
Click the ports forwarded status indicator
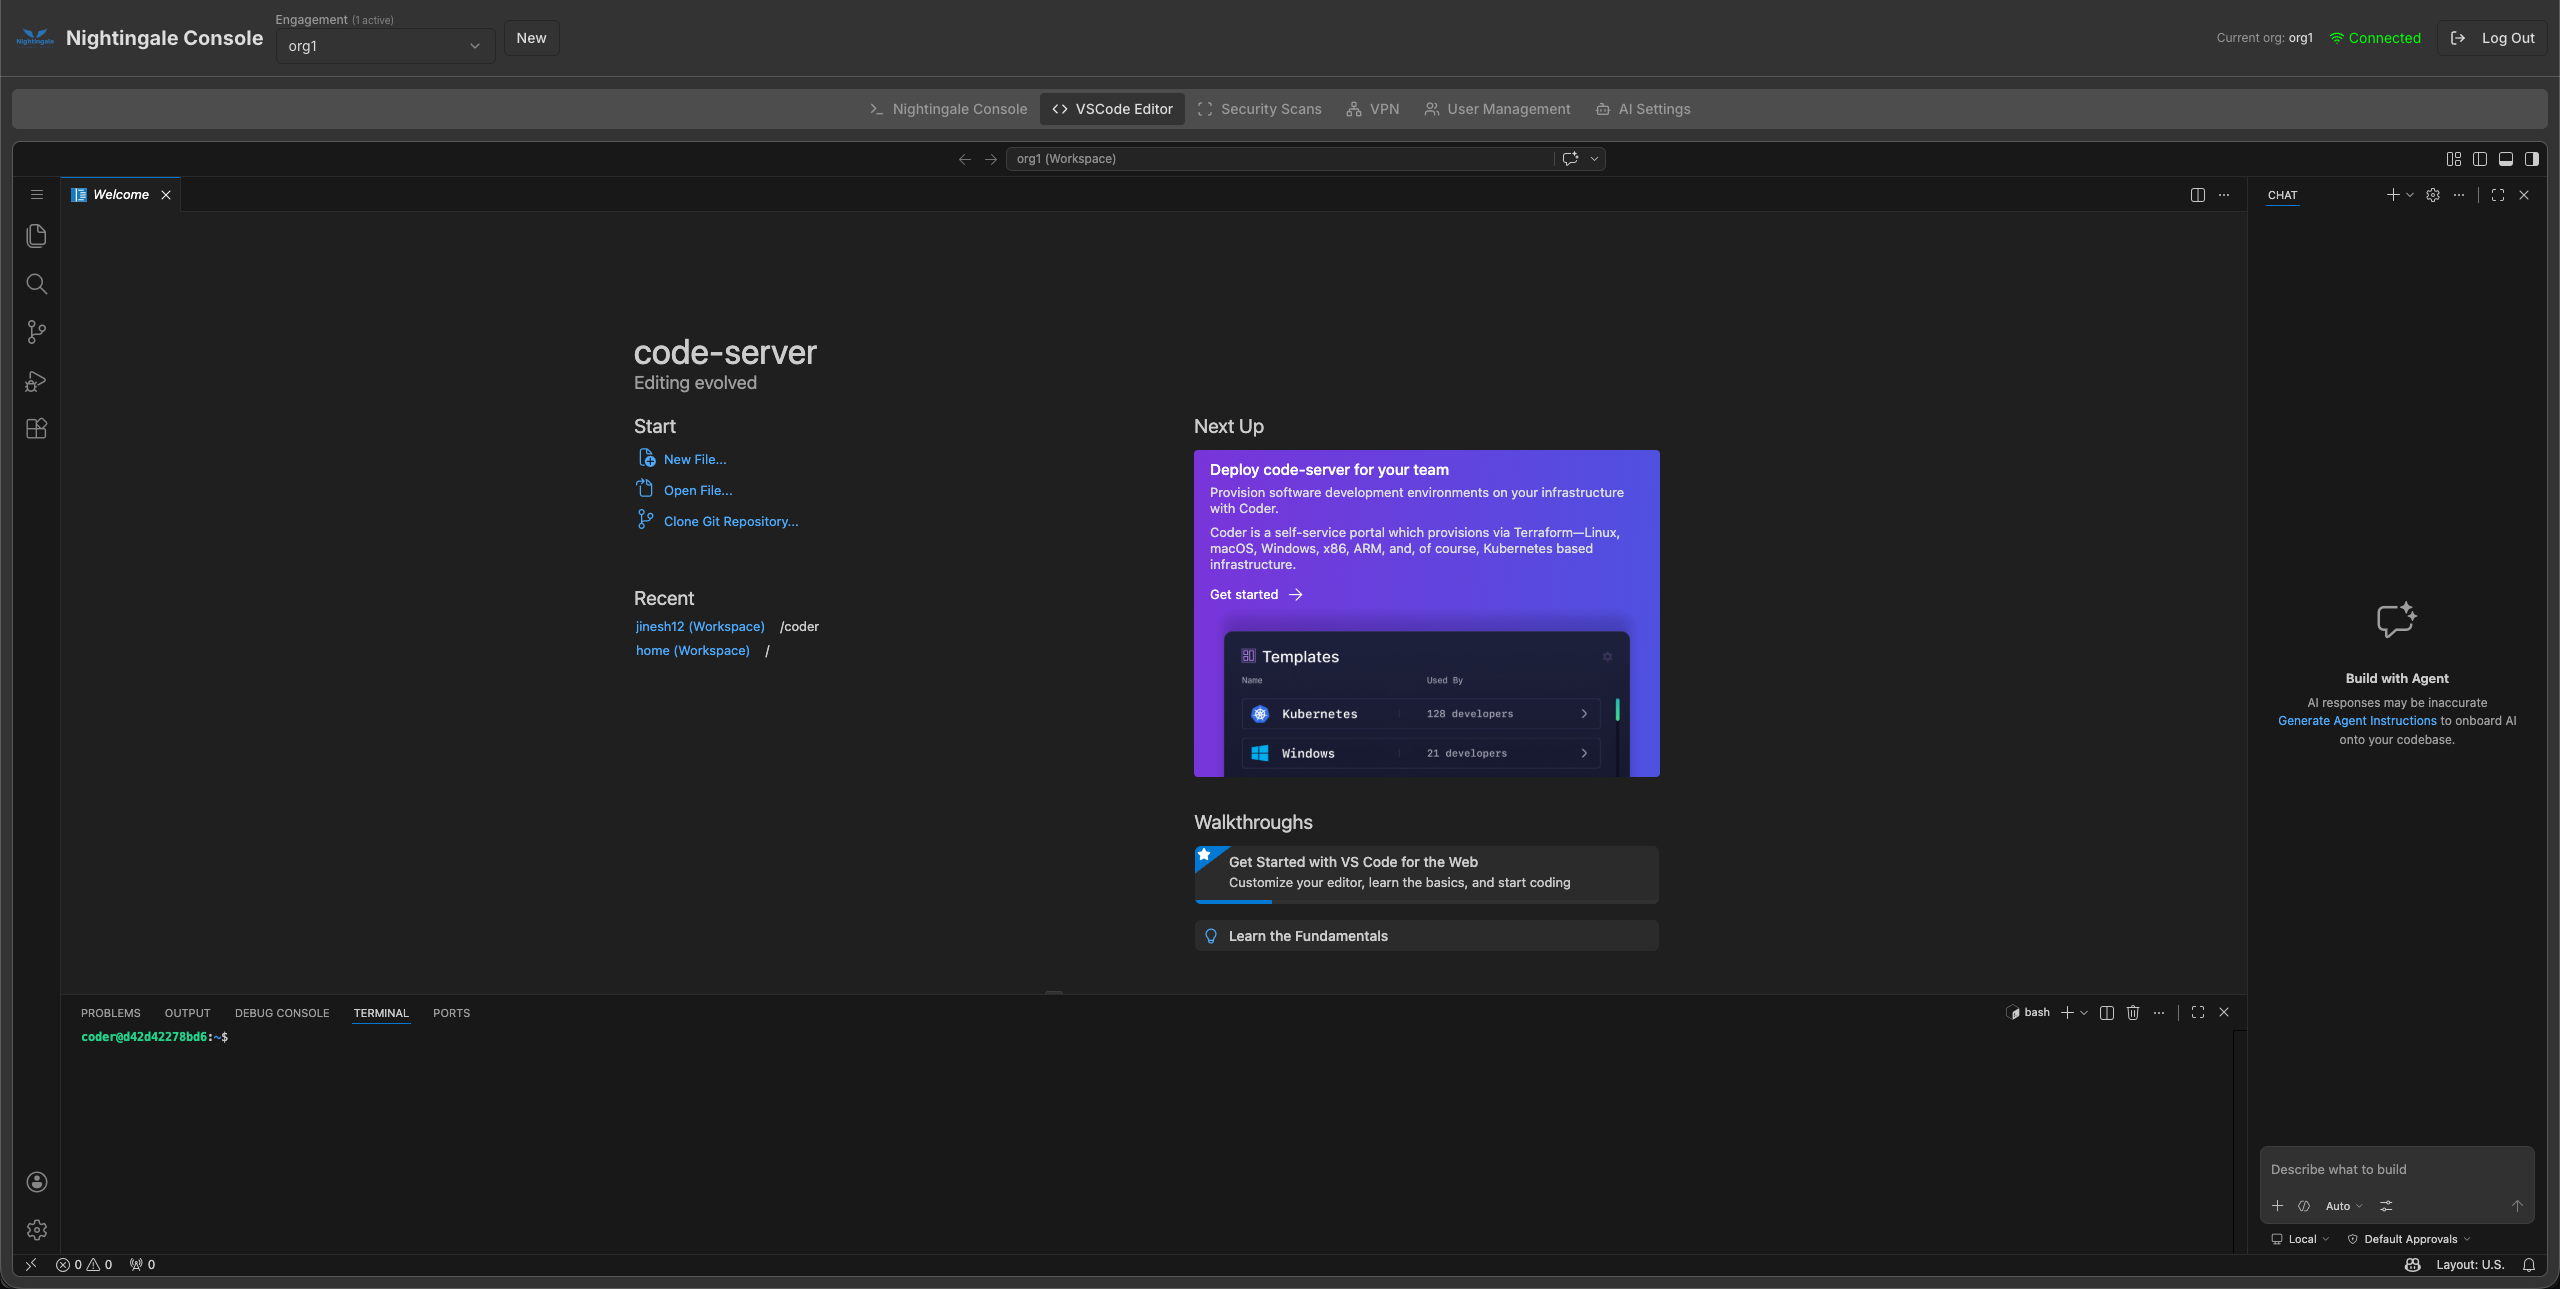click(142, 1264)
